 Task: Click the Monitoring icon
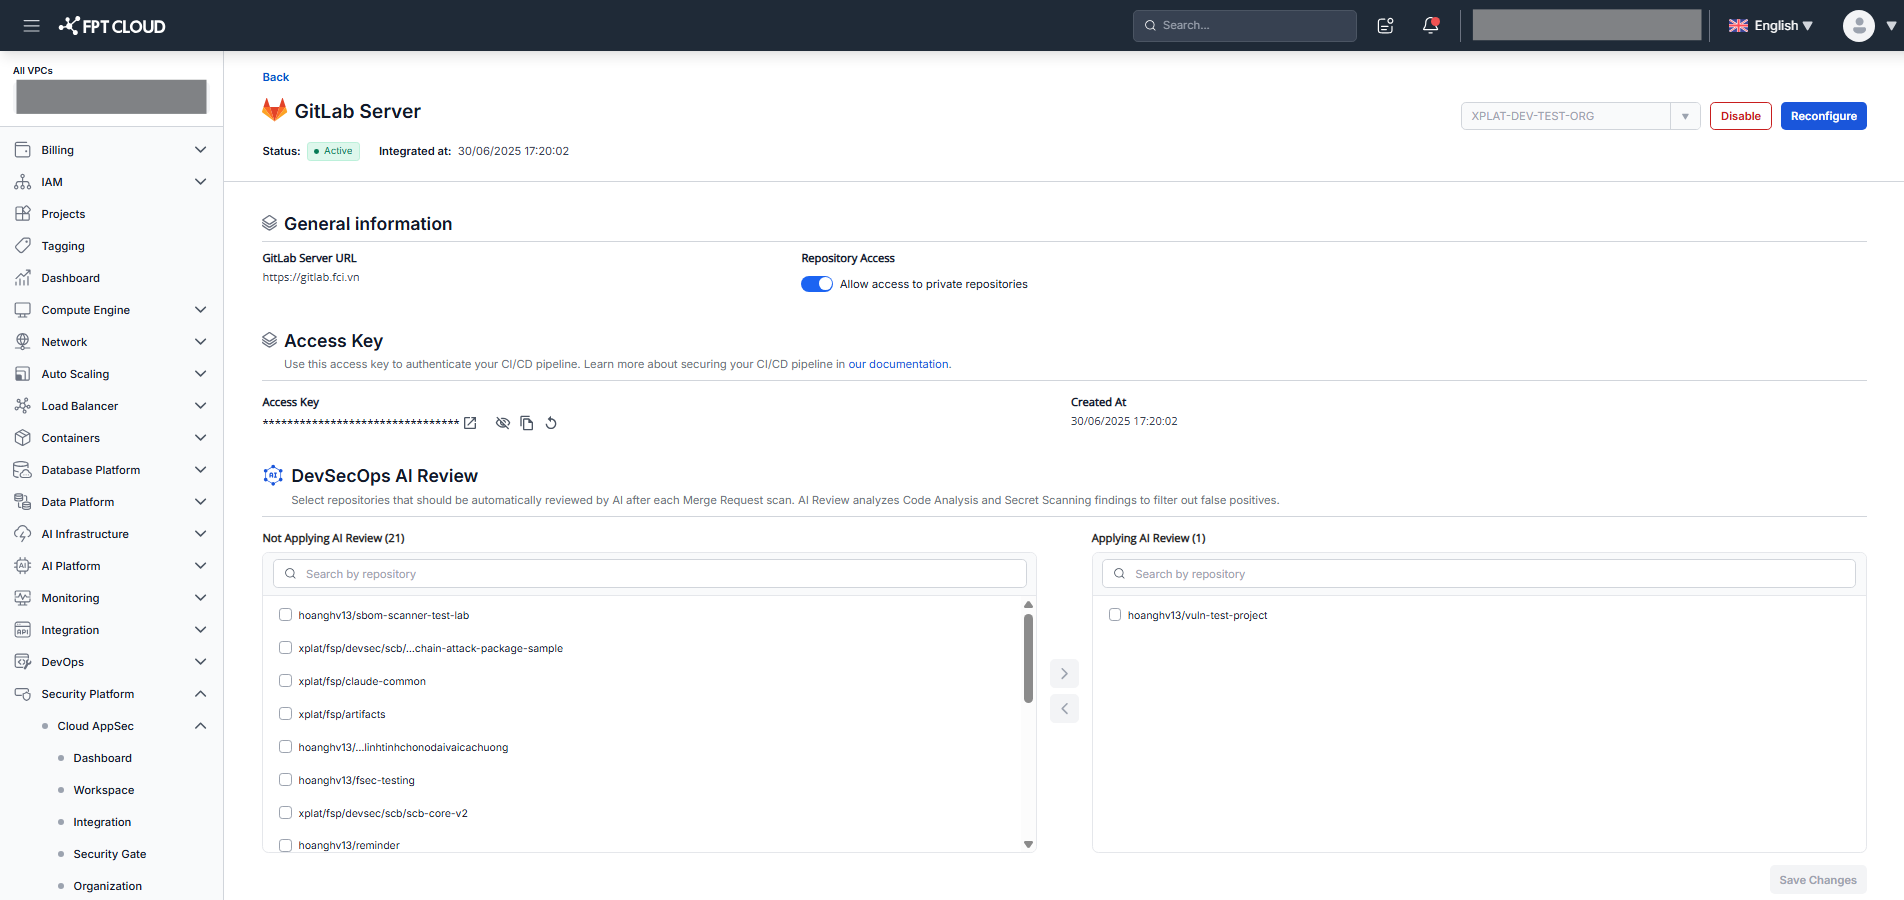[x=23, y=598]
